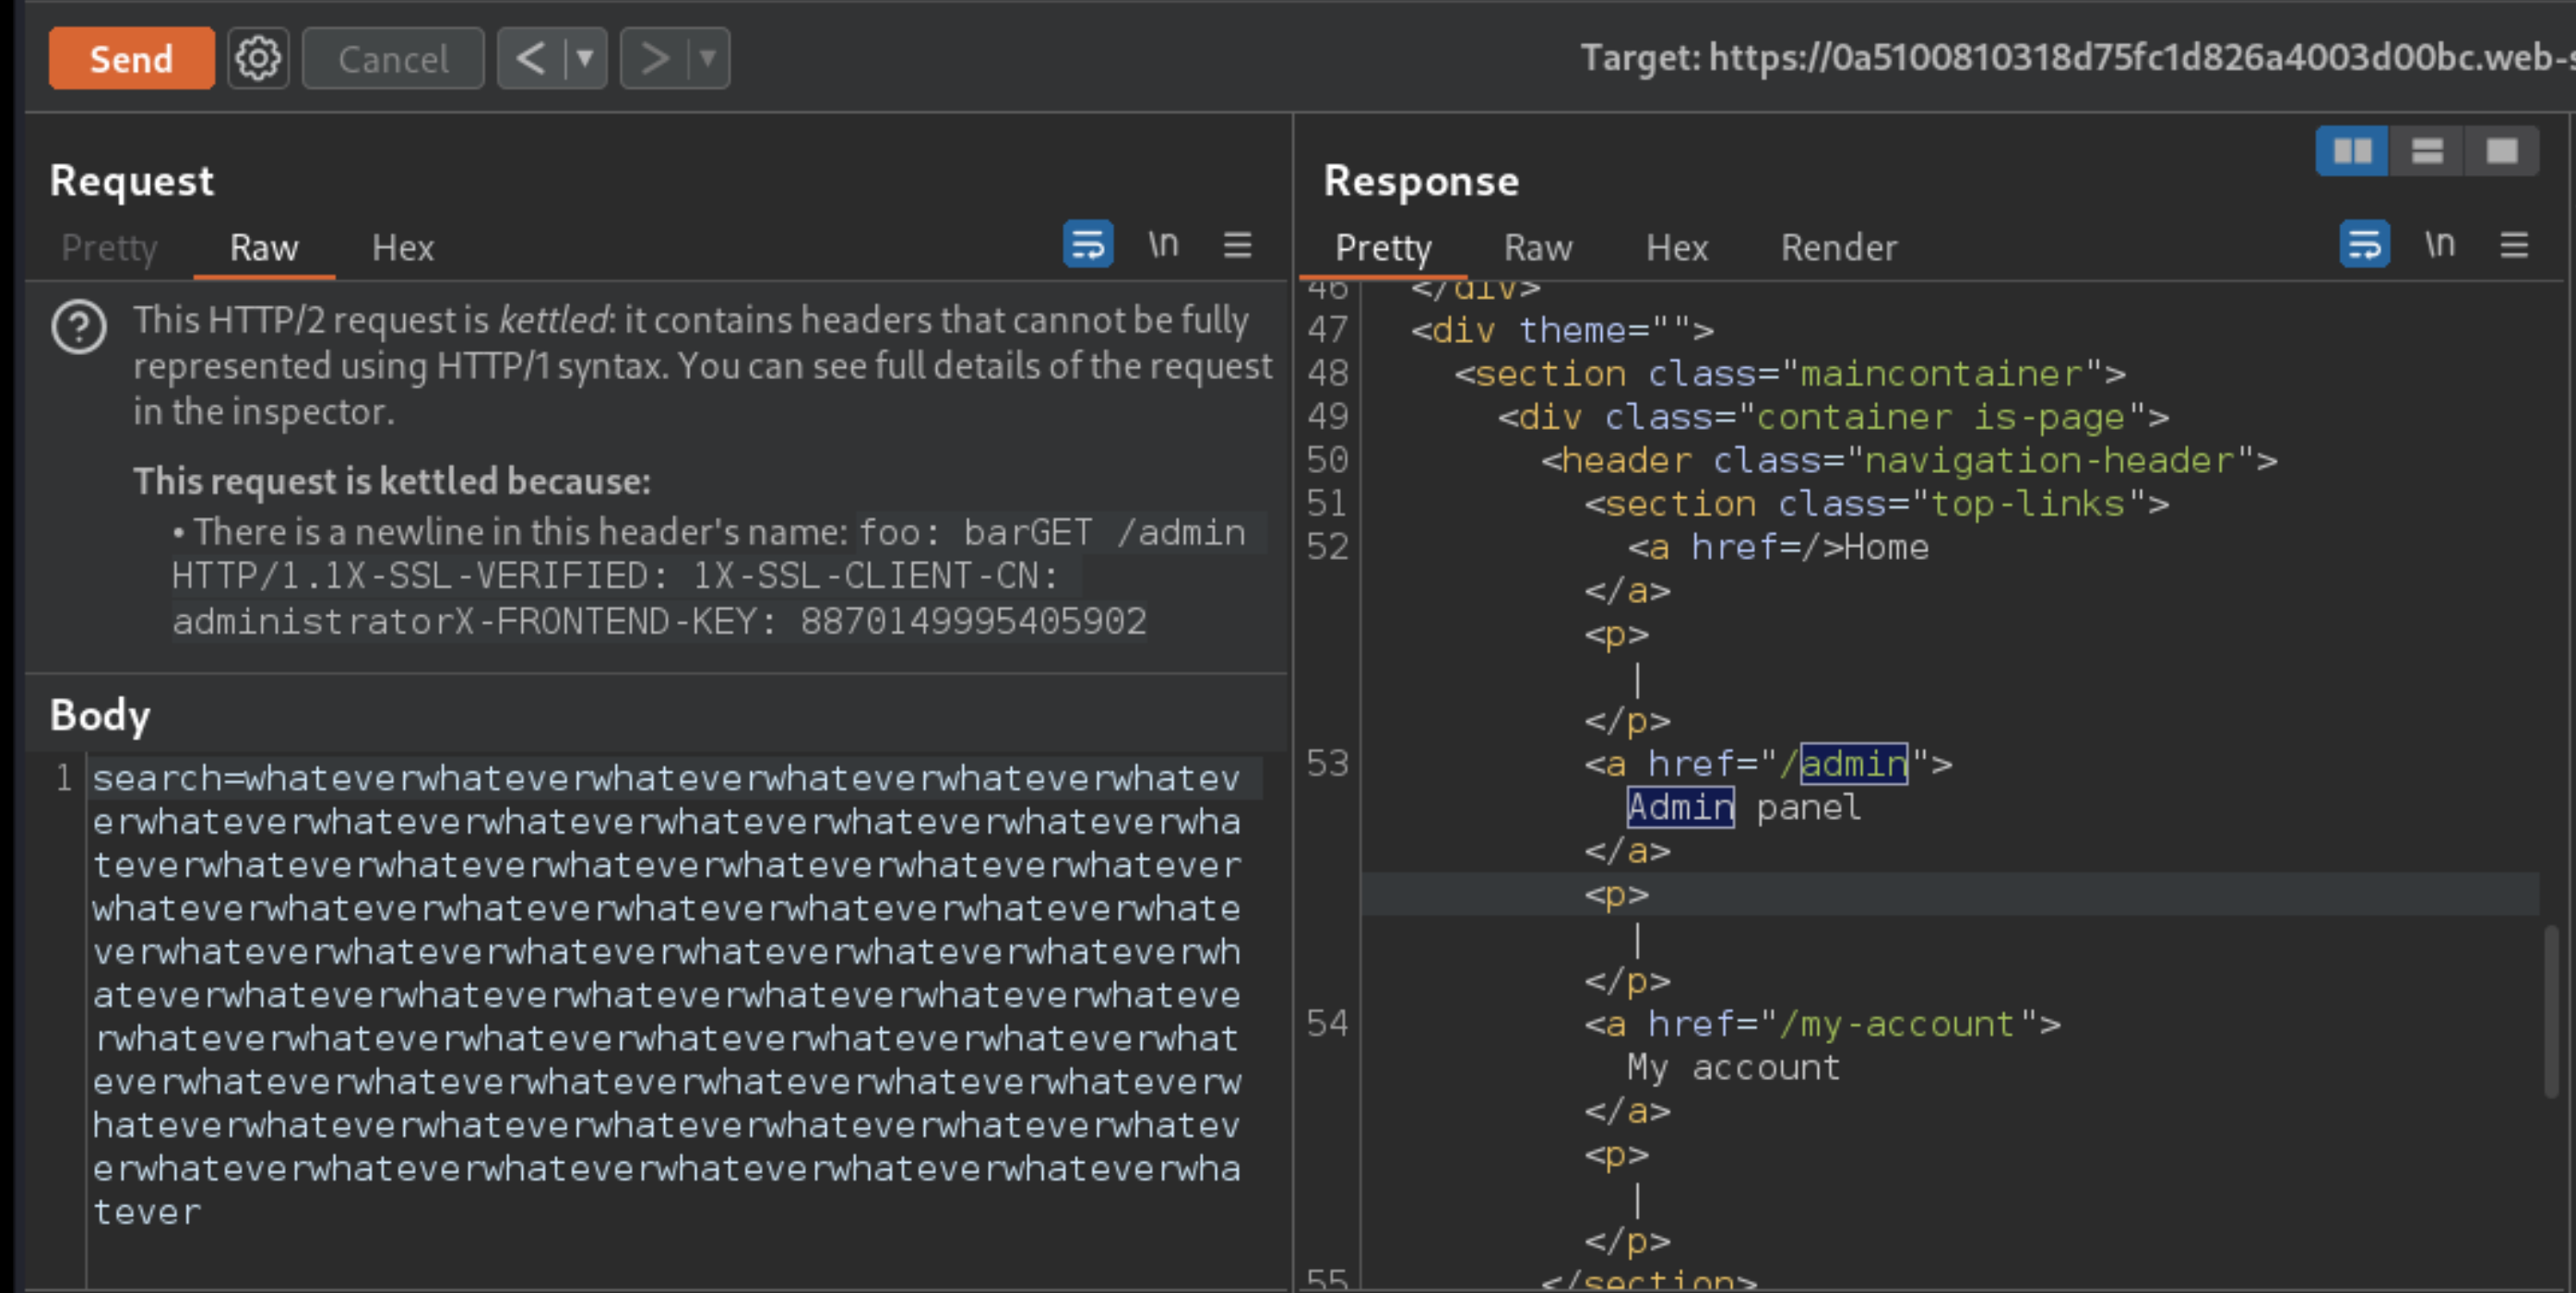The width and height of the screenshot is (2576, 1293).
Task: Choose side-by-side split layout icon
Action: [2352, 151]
